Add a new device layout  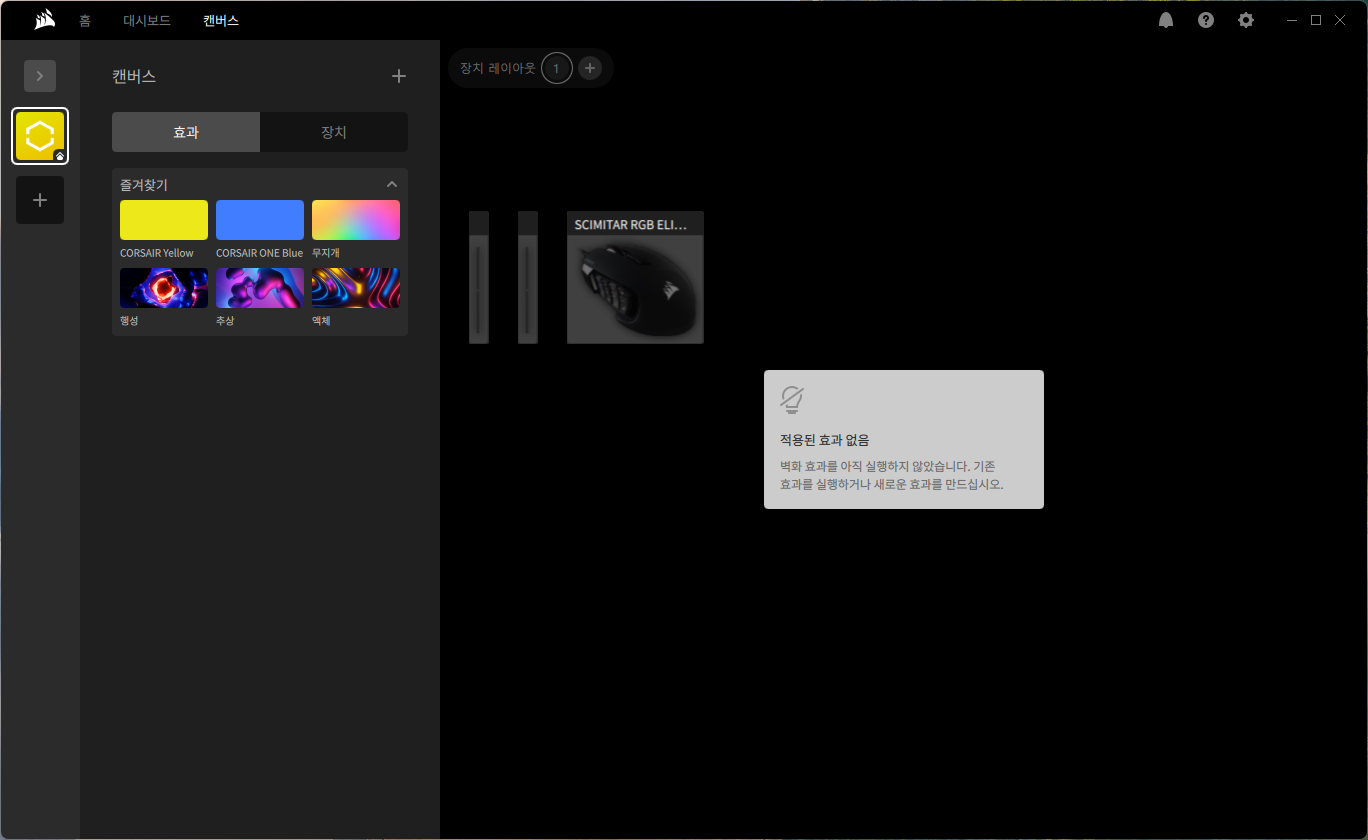tap(590, 68)
